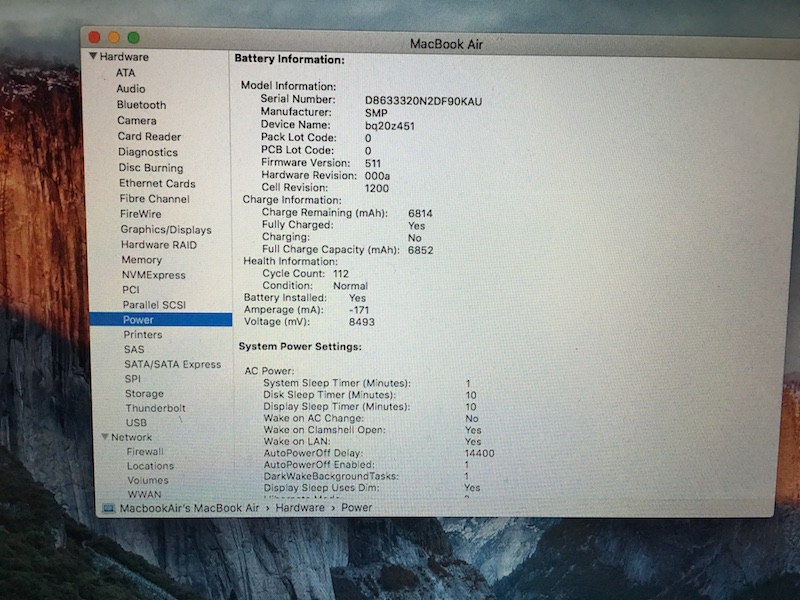
Task: Select FireWire in the sidebar
Action: pos(140,214)
